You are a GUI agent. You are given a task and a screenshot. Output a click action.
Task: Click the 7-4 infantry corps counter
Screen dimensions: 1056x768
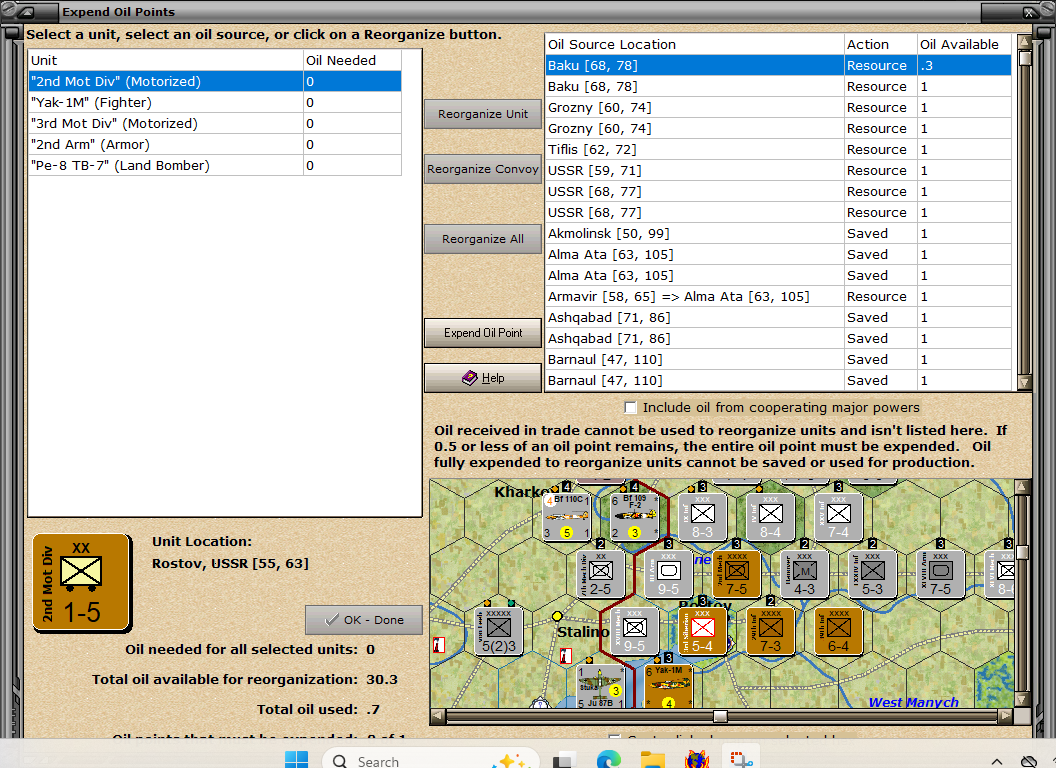[x=838, y=517]
